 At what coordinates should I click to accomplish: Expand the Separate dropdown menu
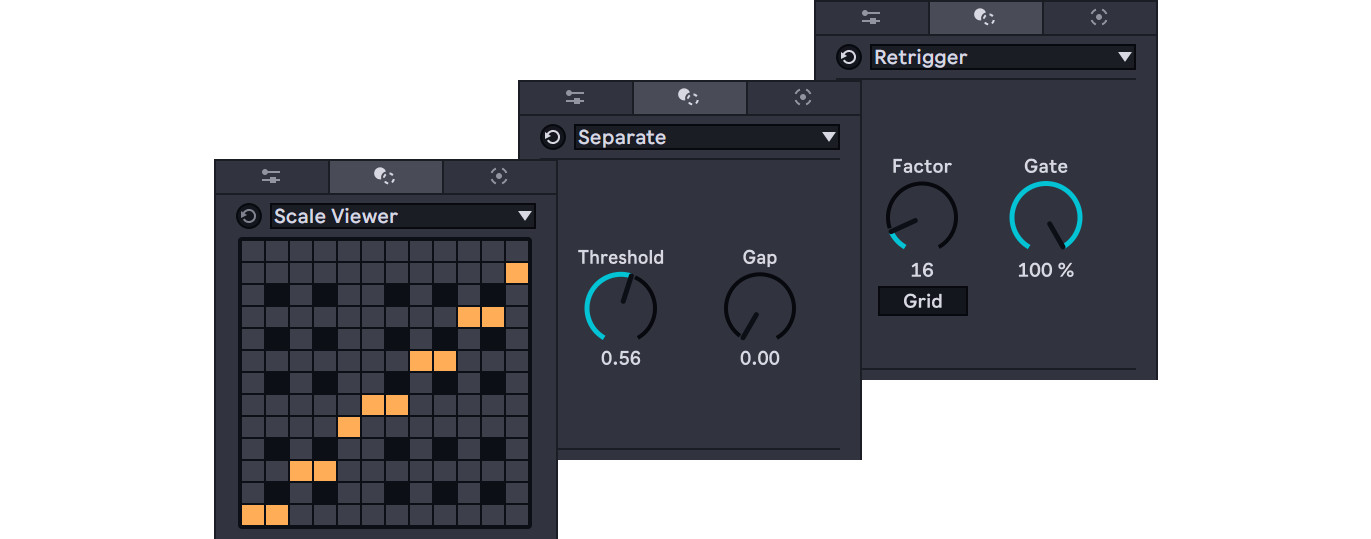(x=707, y=137)
